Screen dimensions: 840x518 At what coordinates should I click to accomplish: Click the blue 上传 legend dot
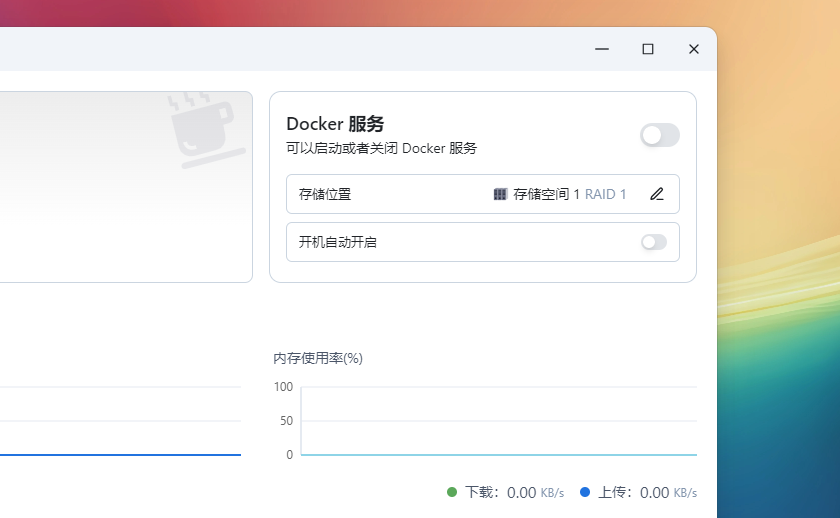tap(584, 492)
